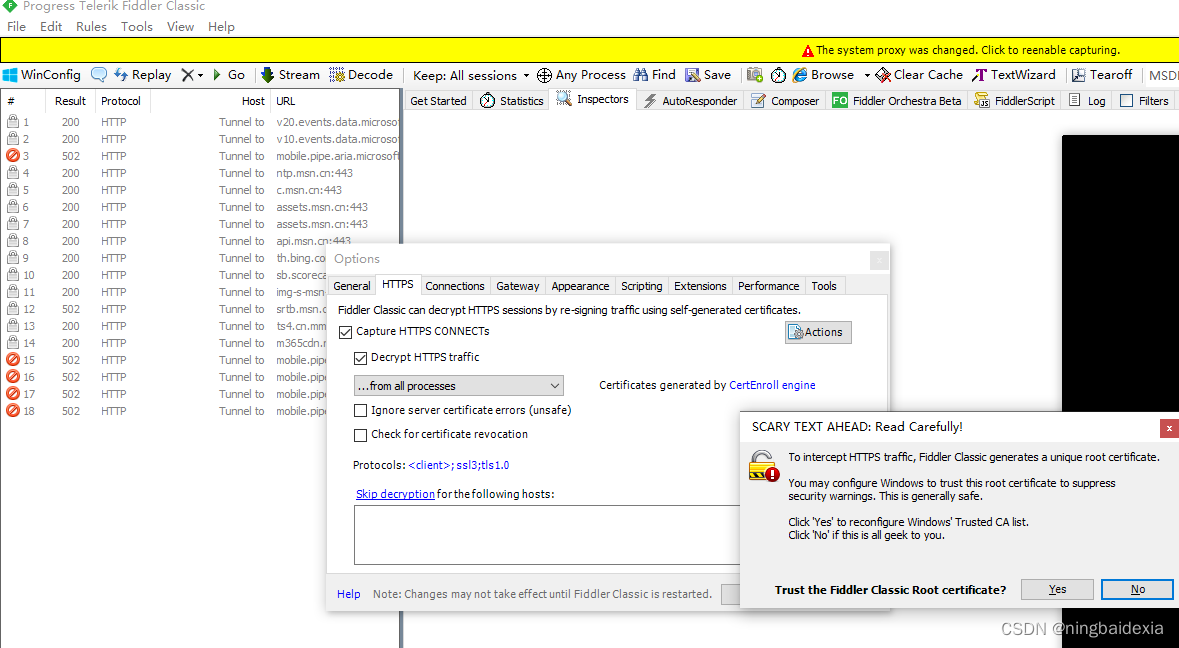This screenshot has height=648, width=1179.
Task: Expand the Remove X dropdown arrow
Action: [x=200, y=75]
